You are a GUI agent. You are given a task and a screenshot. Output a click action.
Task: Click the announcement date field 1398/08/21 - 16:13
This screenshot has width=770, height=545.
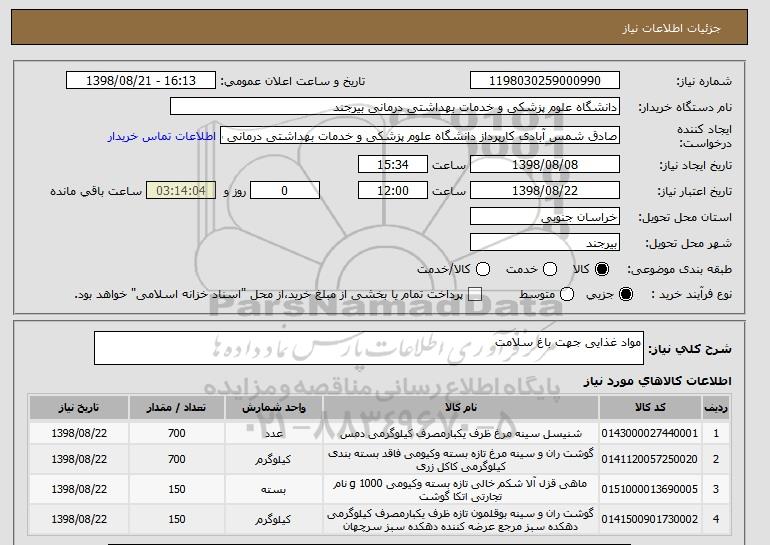pos(141,81)
